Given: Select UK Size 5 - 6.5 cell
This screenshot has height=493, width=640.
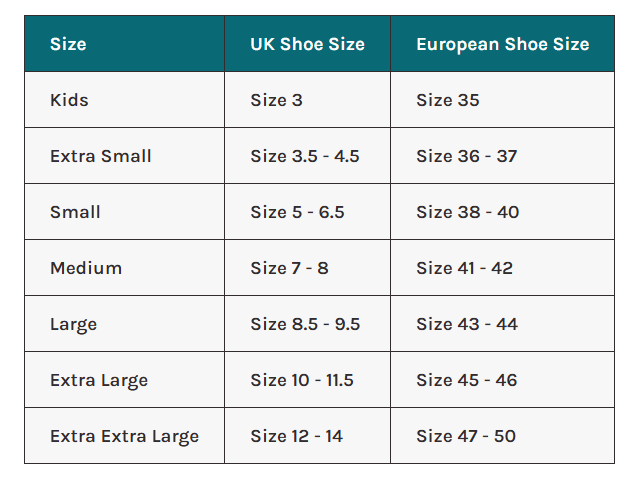Looking at the screenshot, I should point(297,212).
